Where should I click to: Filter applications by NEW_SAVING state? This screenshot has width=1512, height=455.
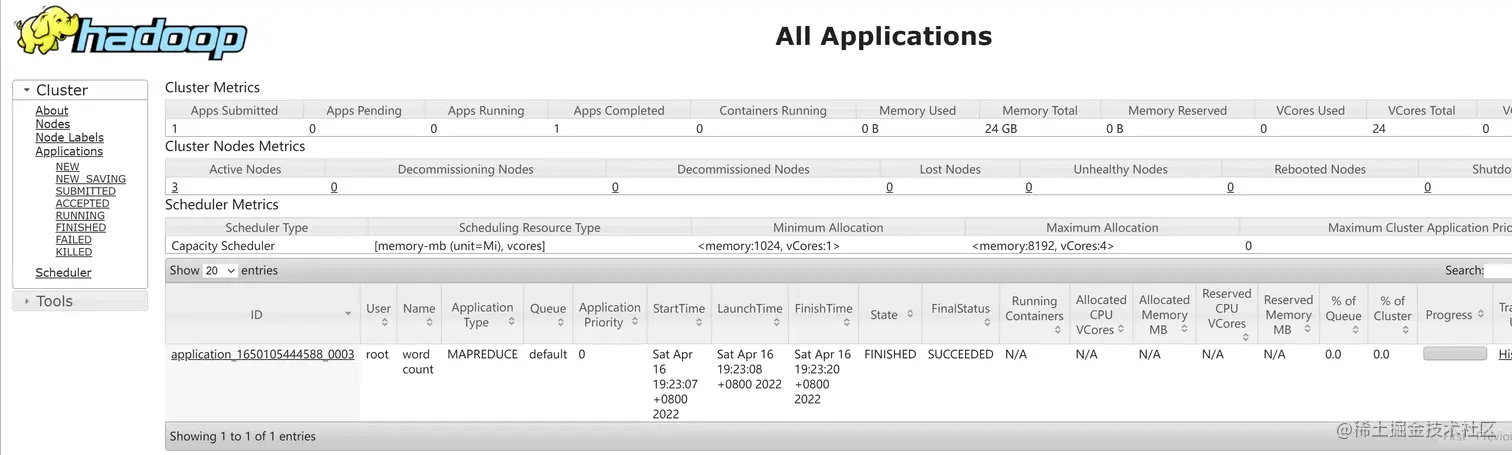pos(91,179)
